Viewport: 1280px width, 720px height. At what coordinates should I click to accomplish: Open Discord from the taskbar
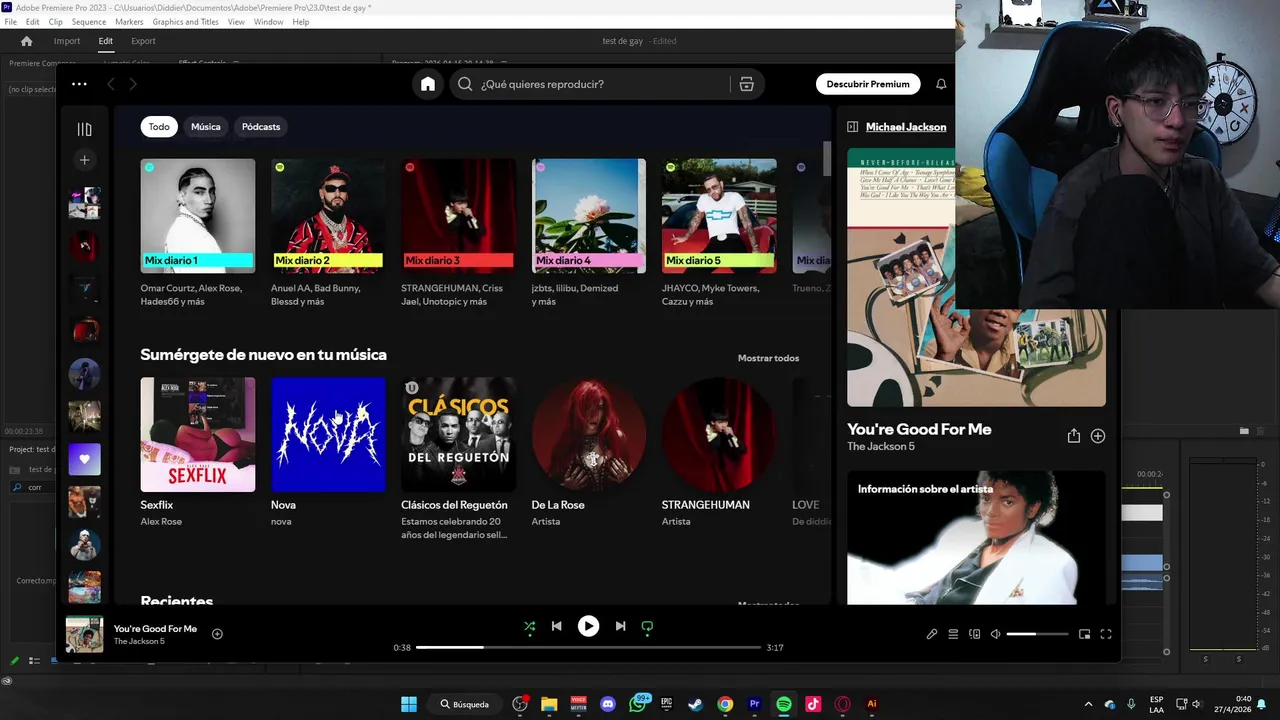click(x=608, y=704)
